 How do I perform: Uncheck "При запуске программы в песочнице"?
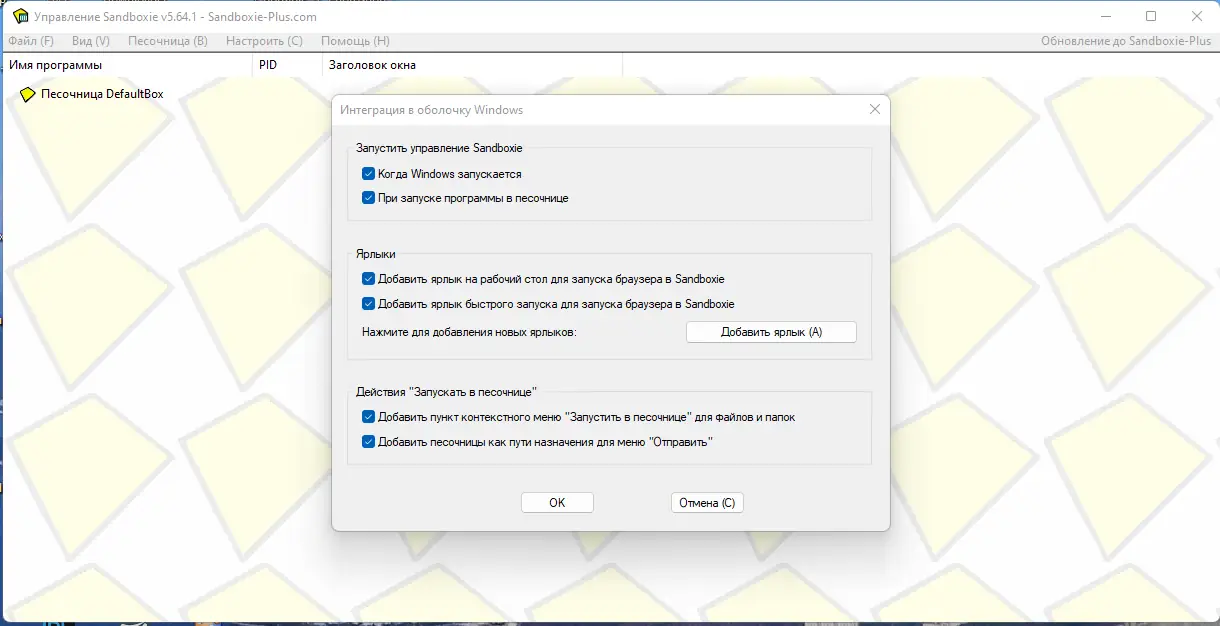click(369, 197)
